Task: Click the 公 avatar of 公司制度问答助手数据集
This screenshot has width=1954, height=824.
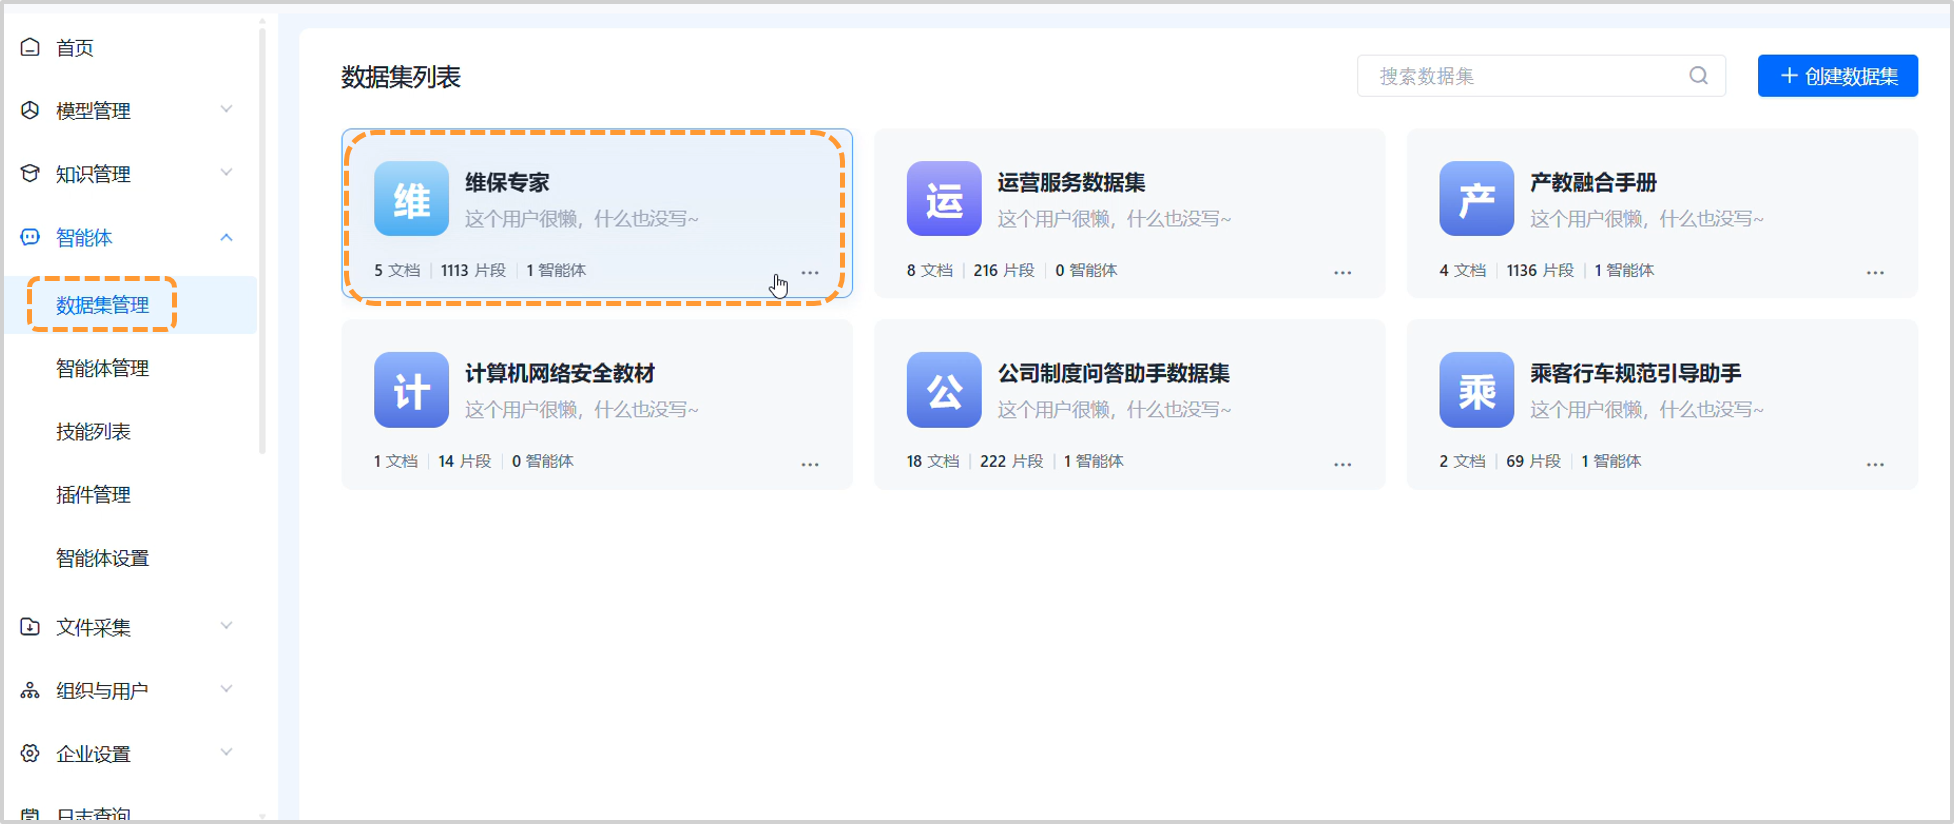Action: pyautogui.click(x=944, y=390)
